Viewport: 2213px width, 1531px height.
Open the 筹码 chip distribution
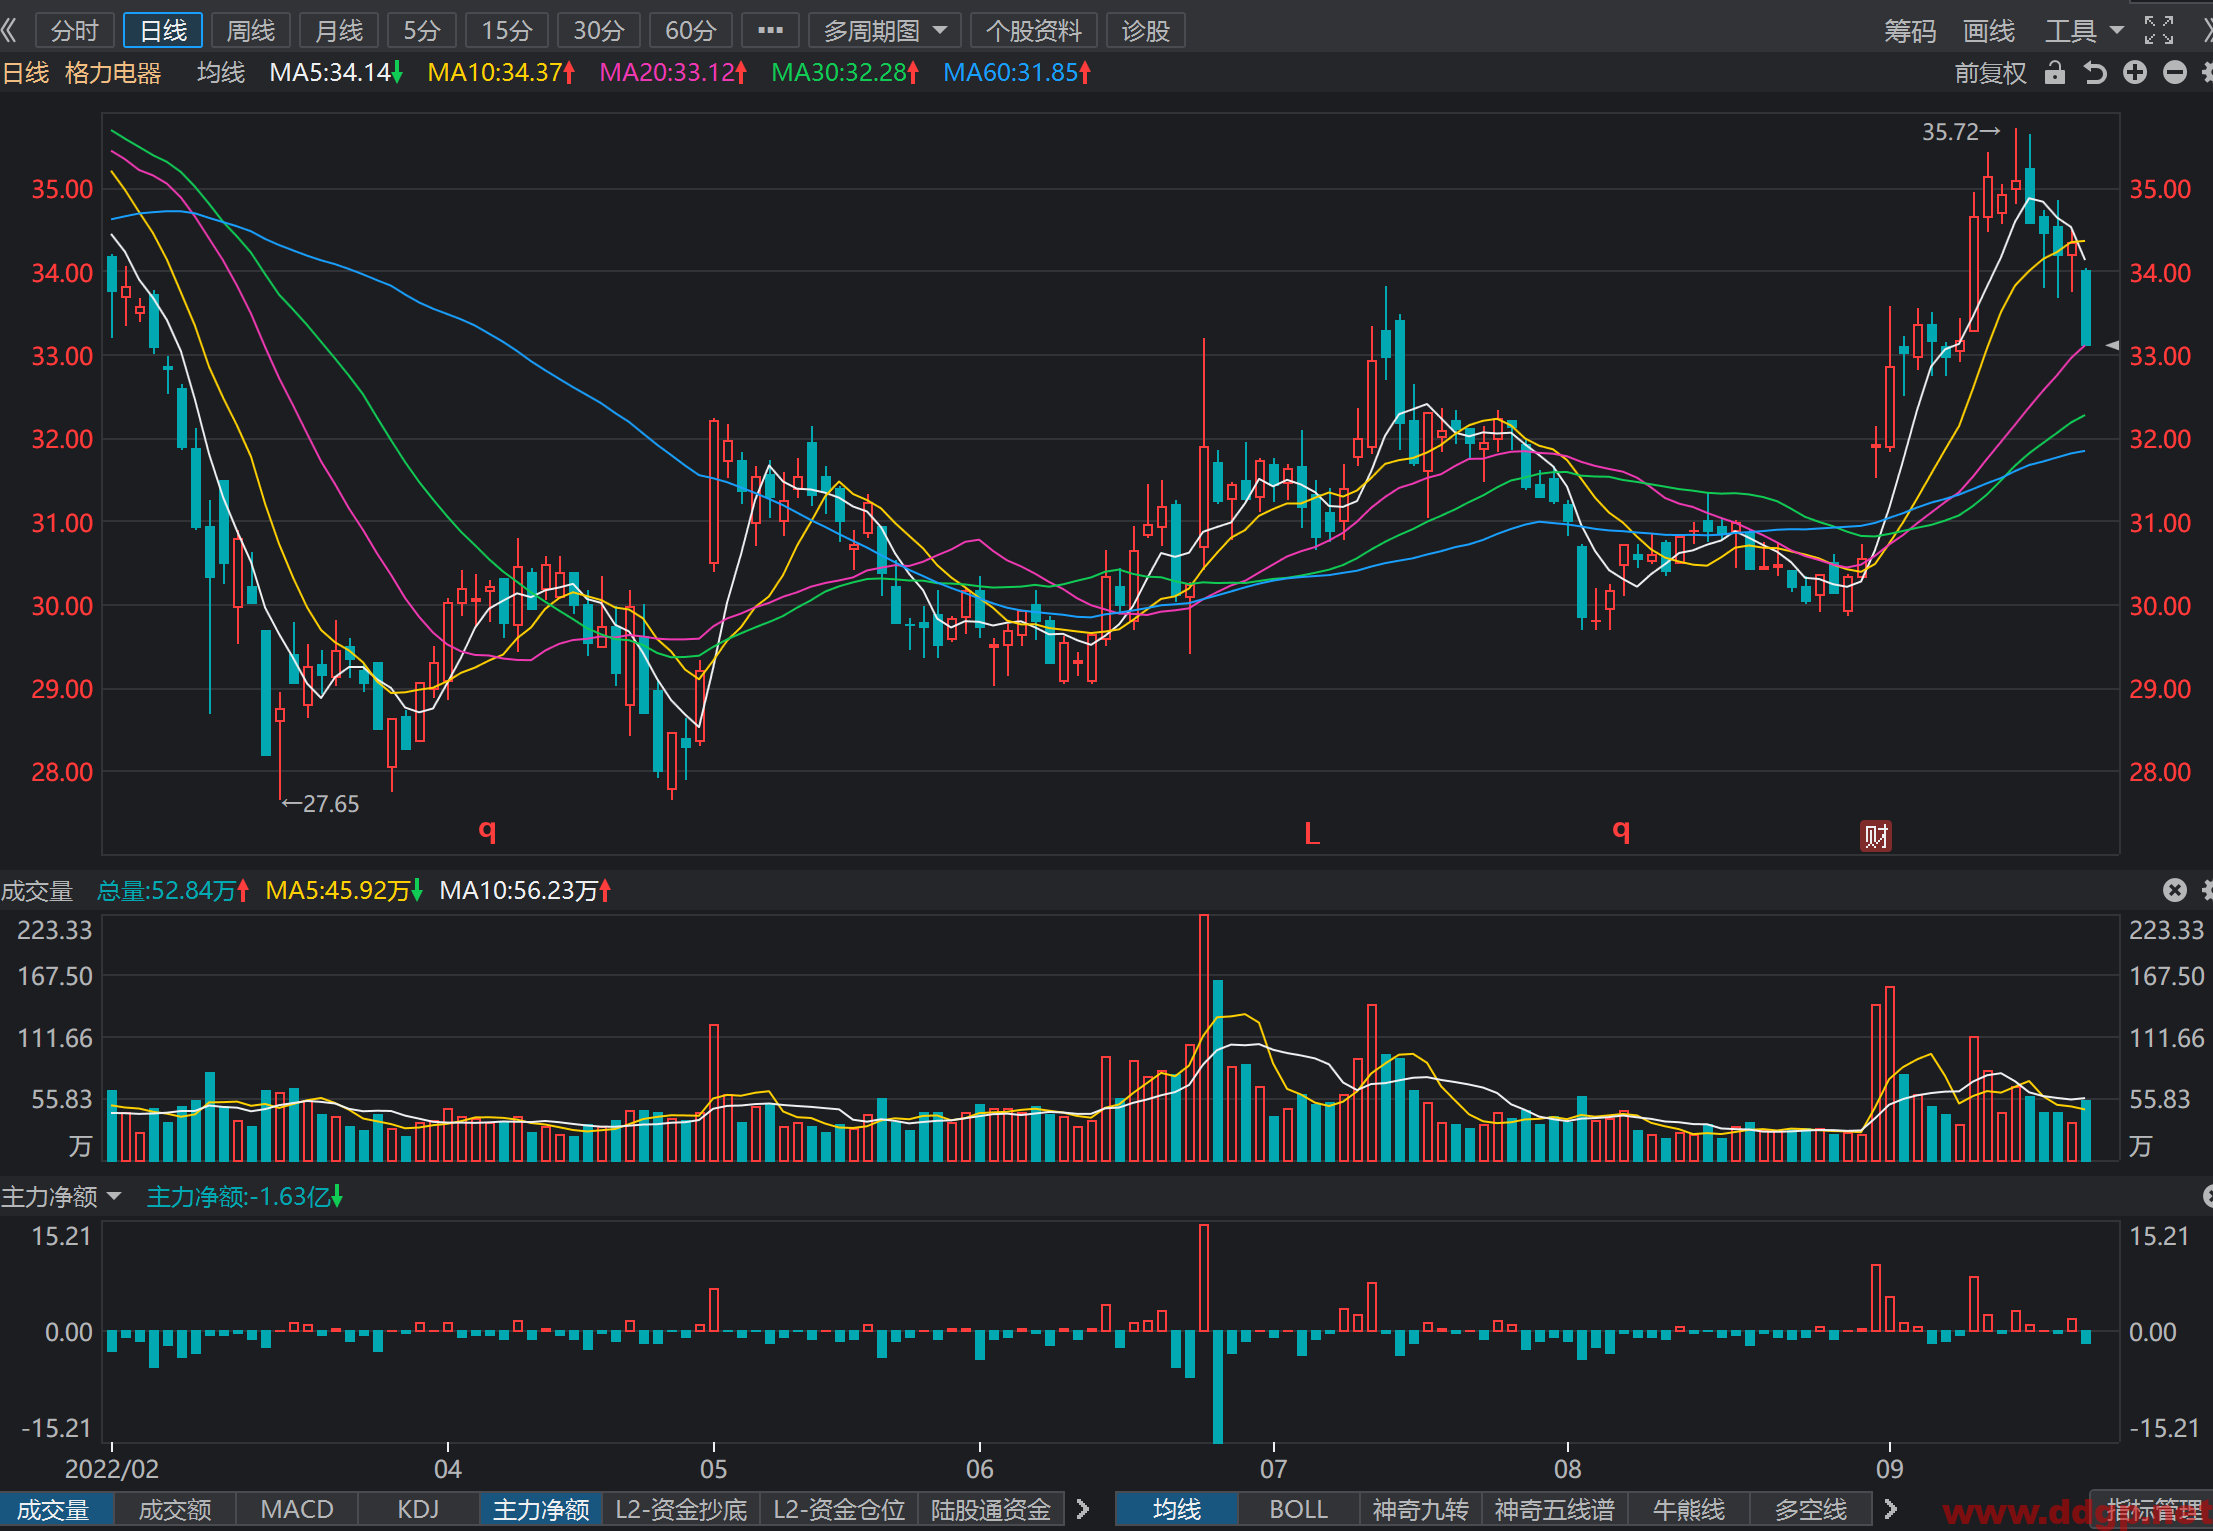click(1910, 31)
